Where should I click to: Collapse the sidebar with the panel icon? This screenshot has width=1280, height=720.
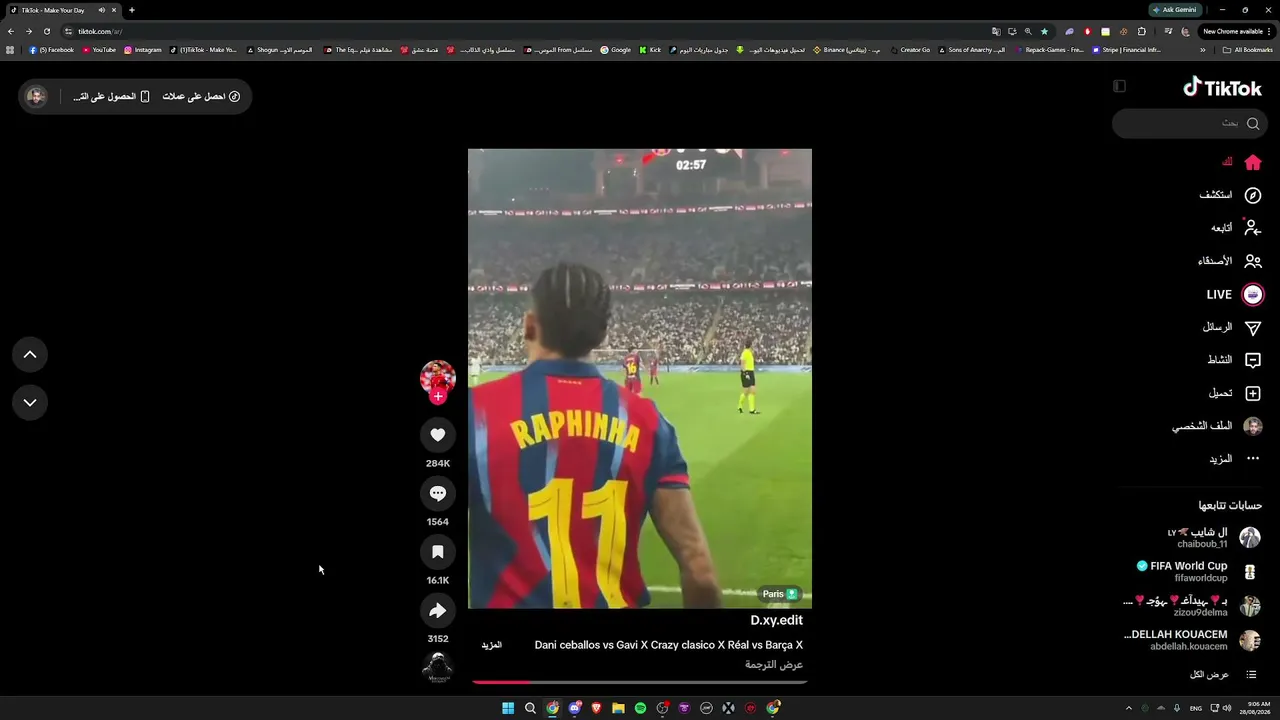(1119, 86)
